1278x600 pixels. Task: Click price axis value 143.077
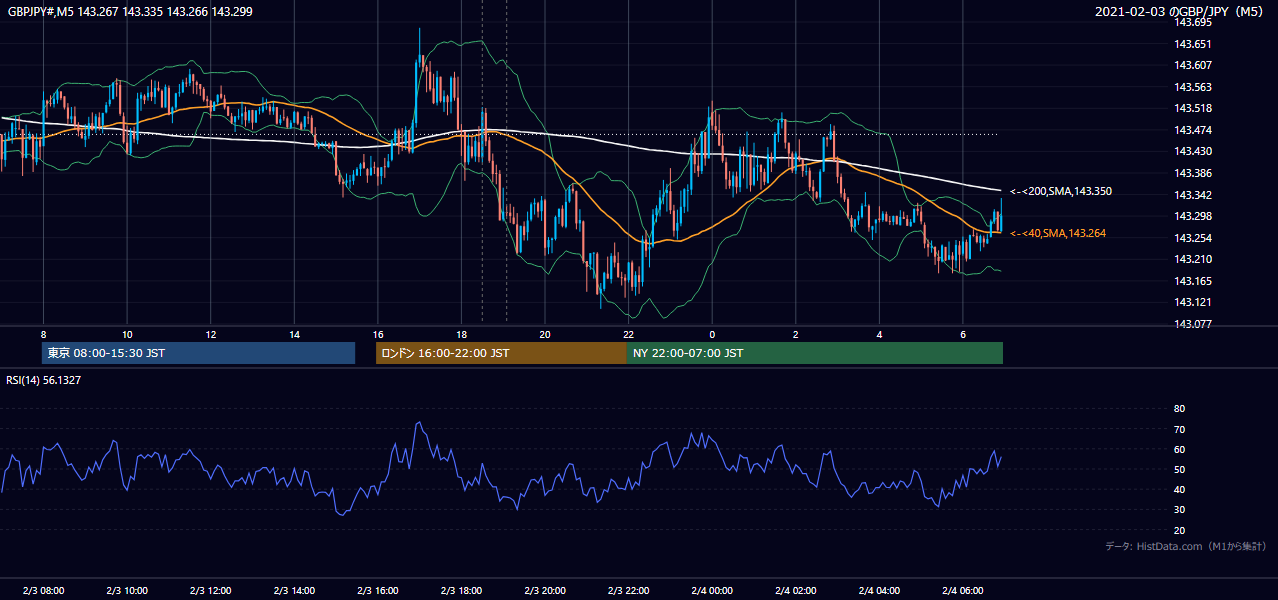click(x=1194, y=324)
